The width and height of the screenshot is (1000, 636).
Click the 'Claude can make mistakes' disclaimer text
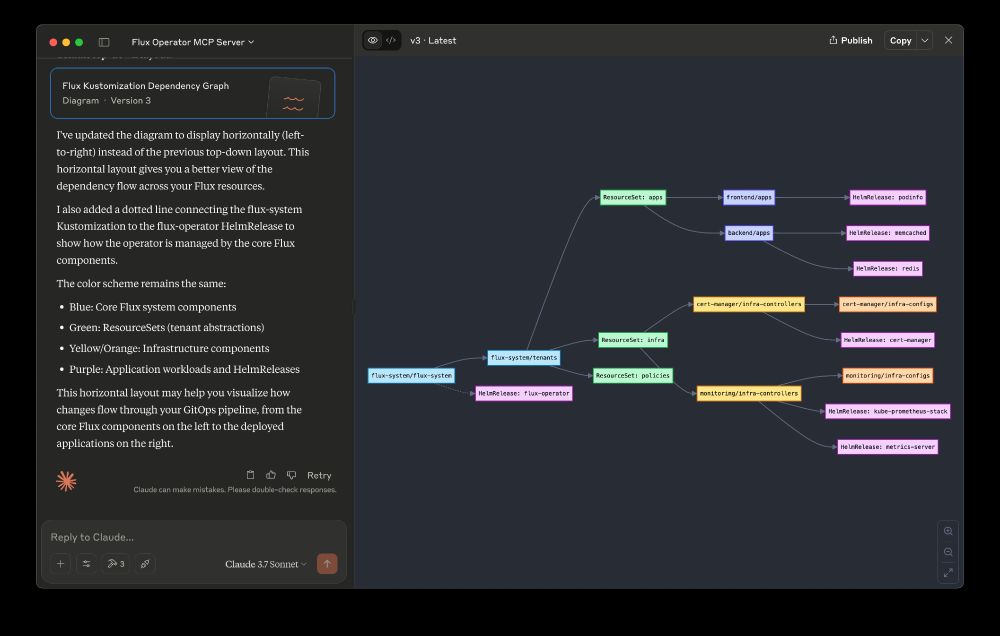tap(235, 490)
